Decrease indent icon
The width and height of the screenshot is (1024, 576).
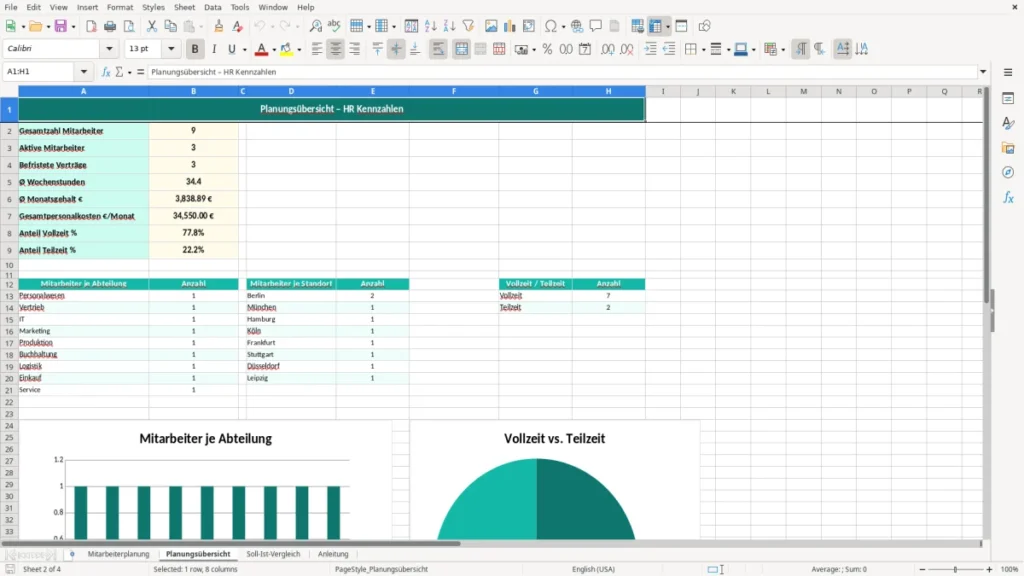(x=669, y=49)
